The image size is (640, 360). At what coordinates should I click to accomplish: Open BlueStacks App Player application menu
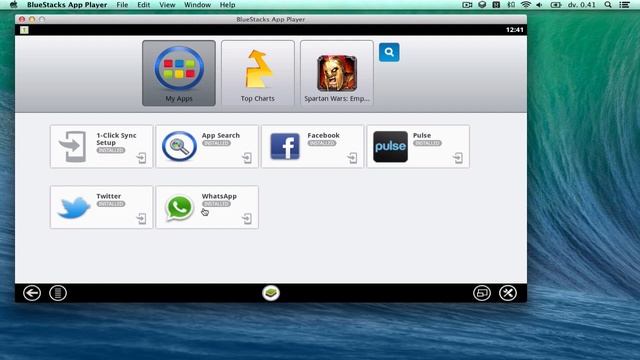(x=67, y=5)
